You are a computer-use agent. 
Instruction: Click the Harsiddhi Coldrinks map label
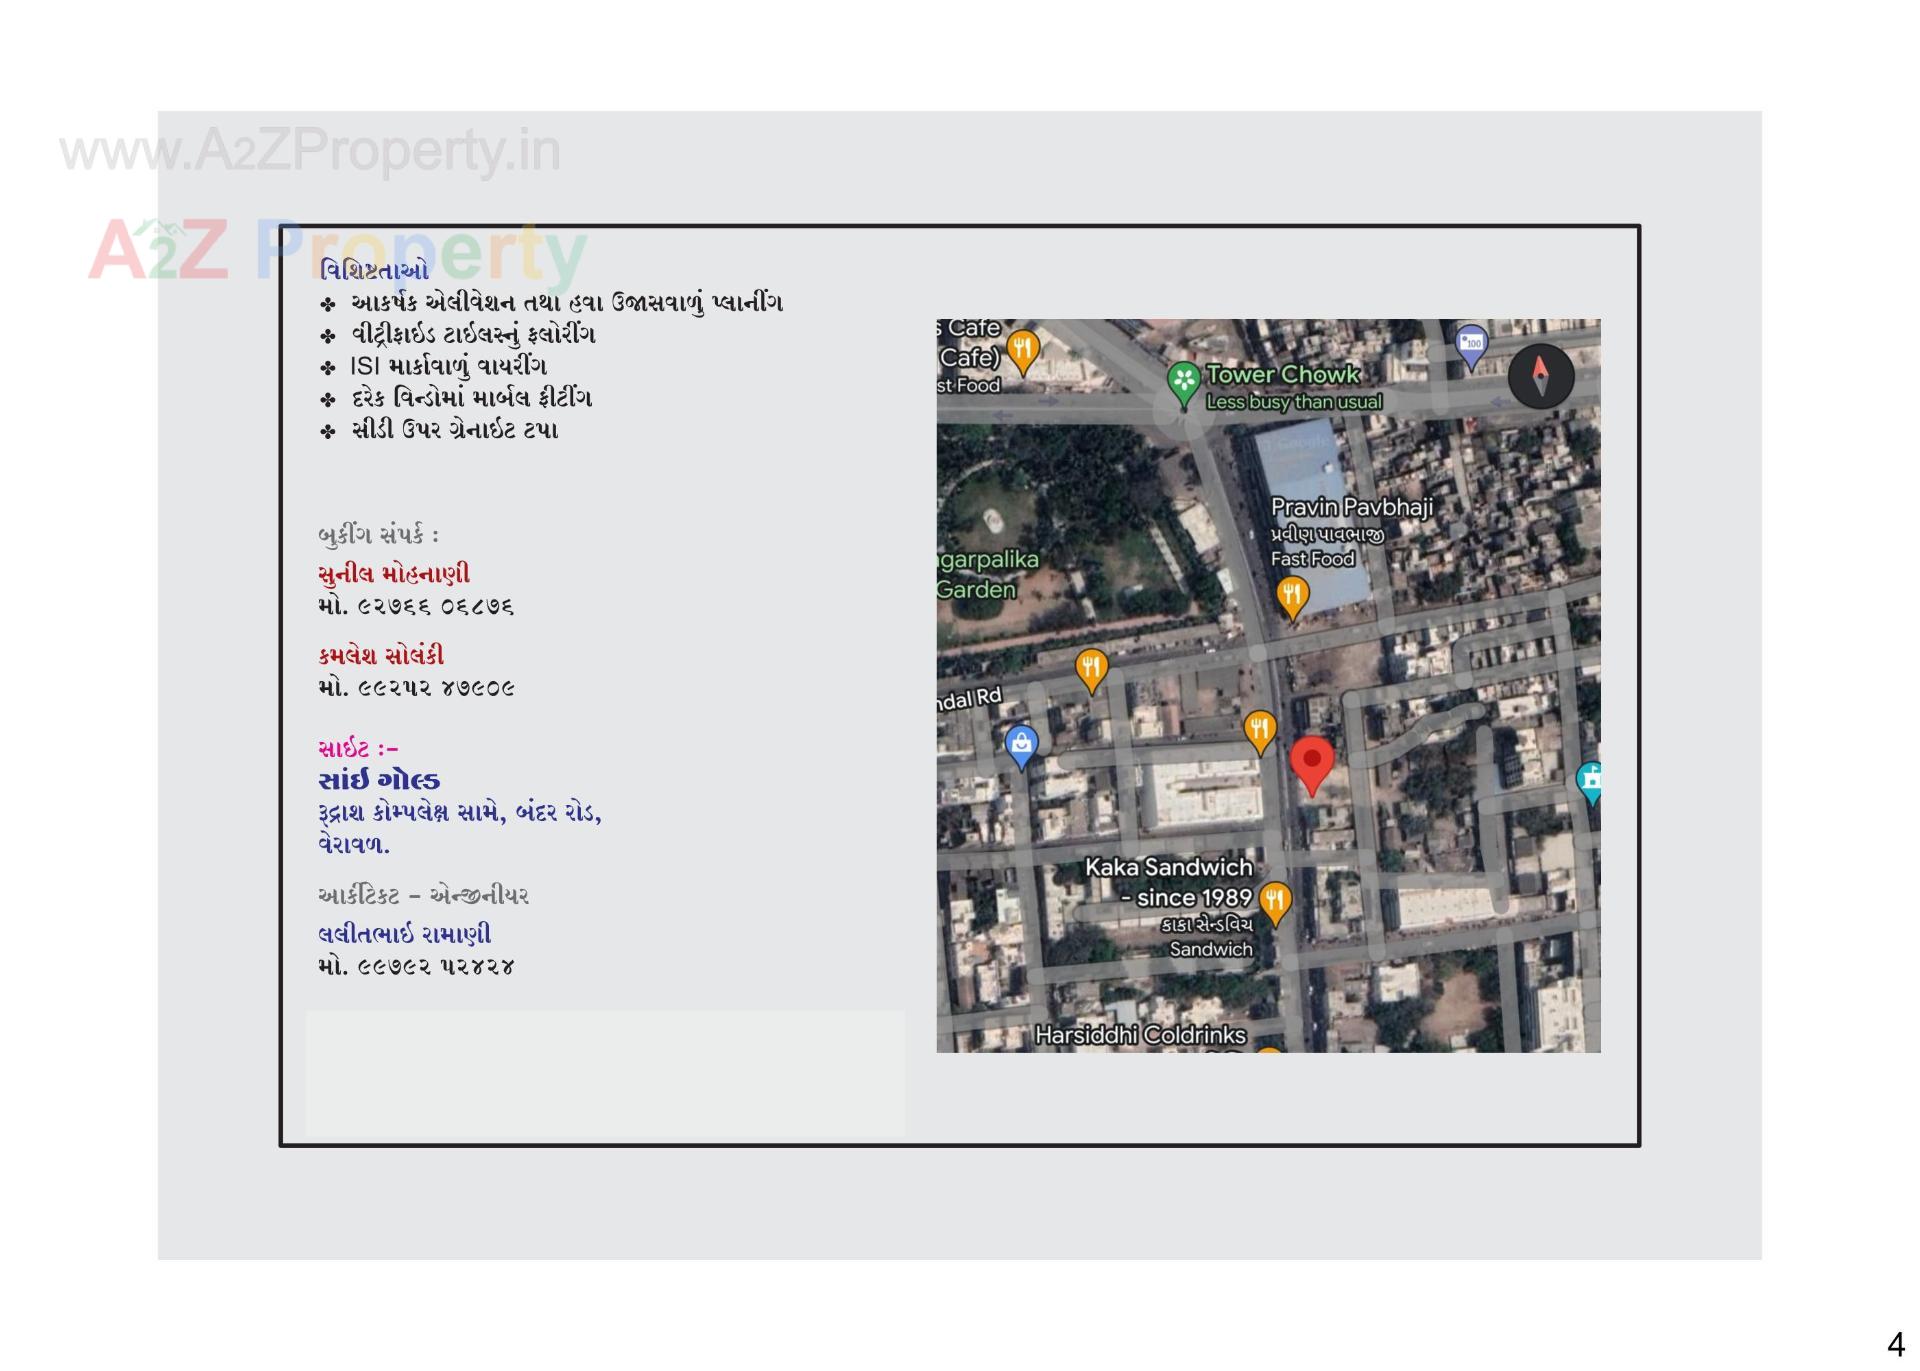(x=1140, y=1034)
